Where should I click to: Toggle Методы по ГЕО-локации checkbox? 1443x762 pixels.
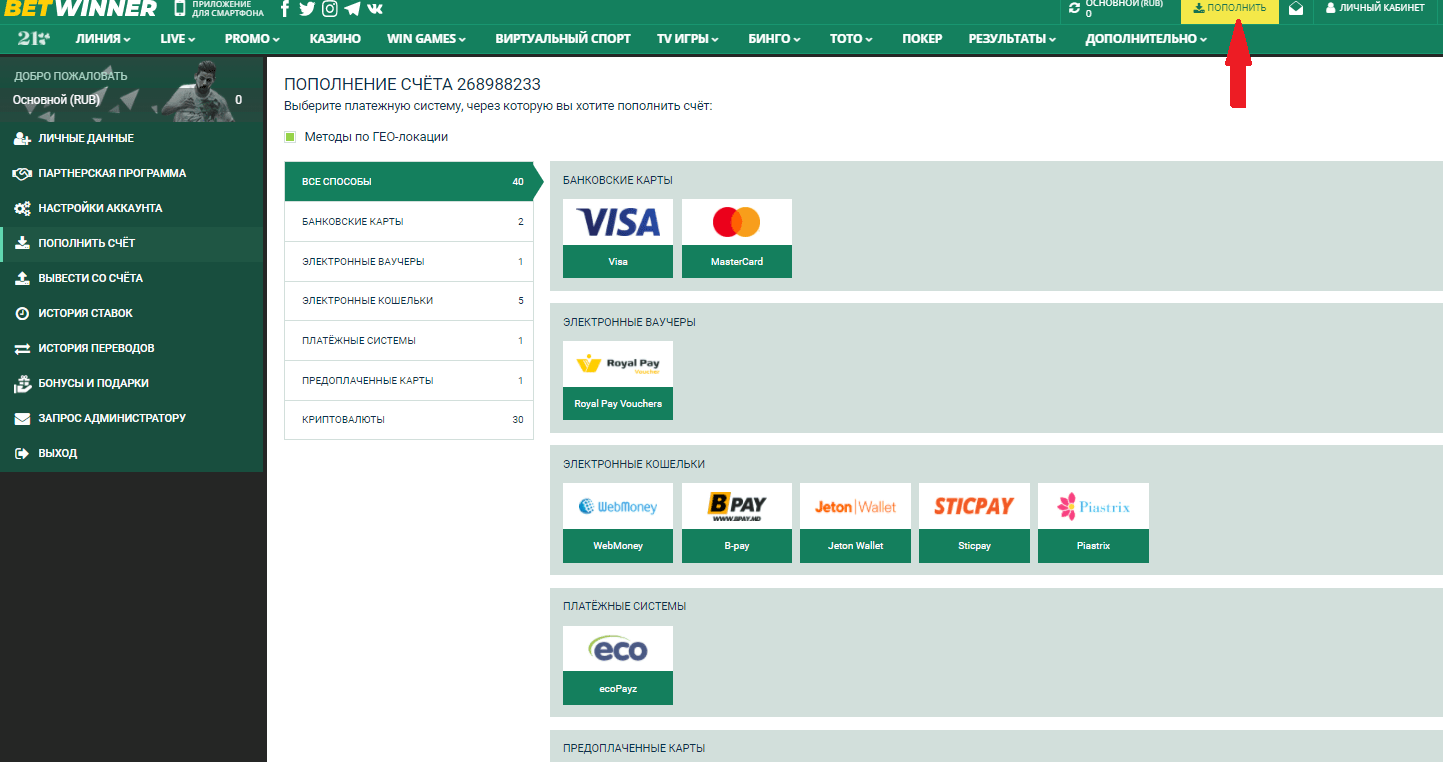pyautogui.click(x=290, y=137)
